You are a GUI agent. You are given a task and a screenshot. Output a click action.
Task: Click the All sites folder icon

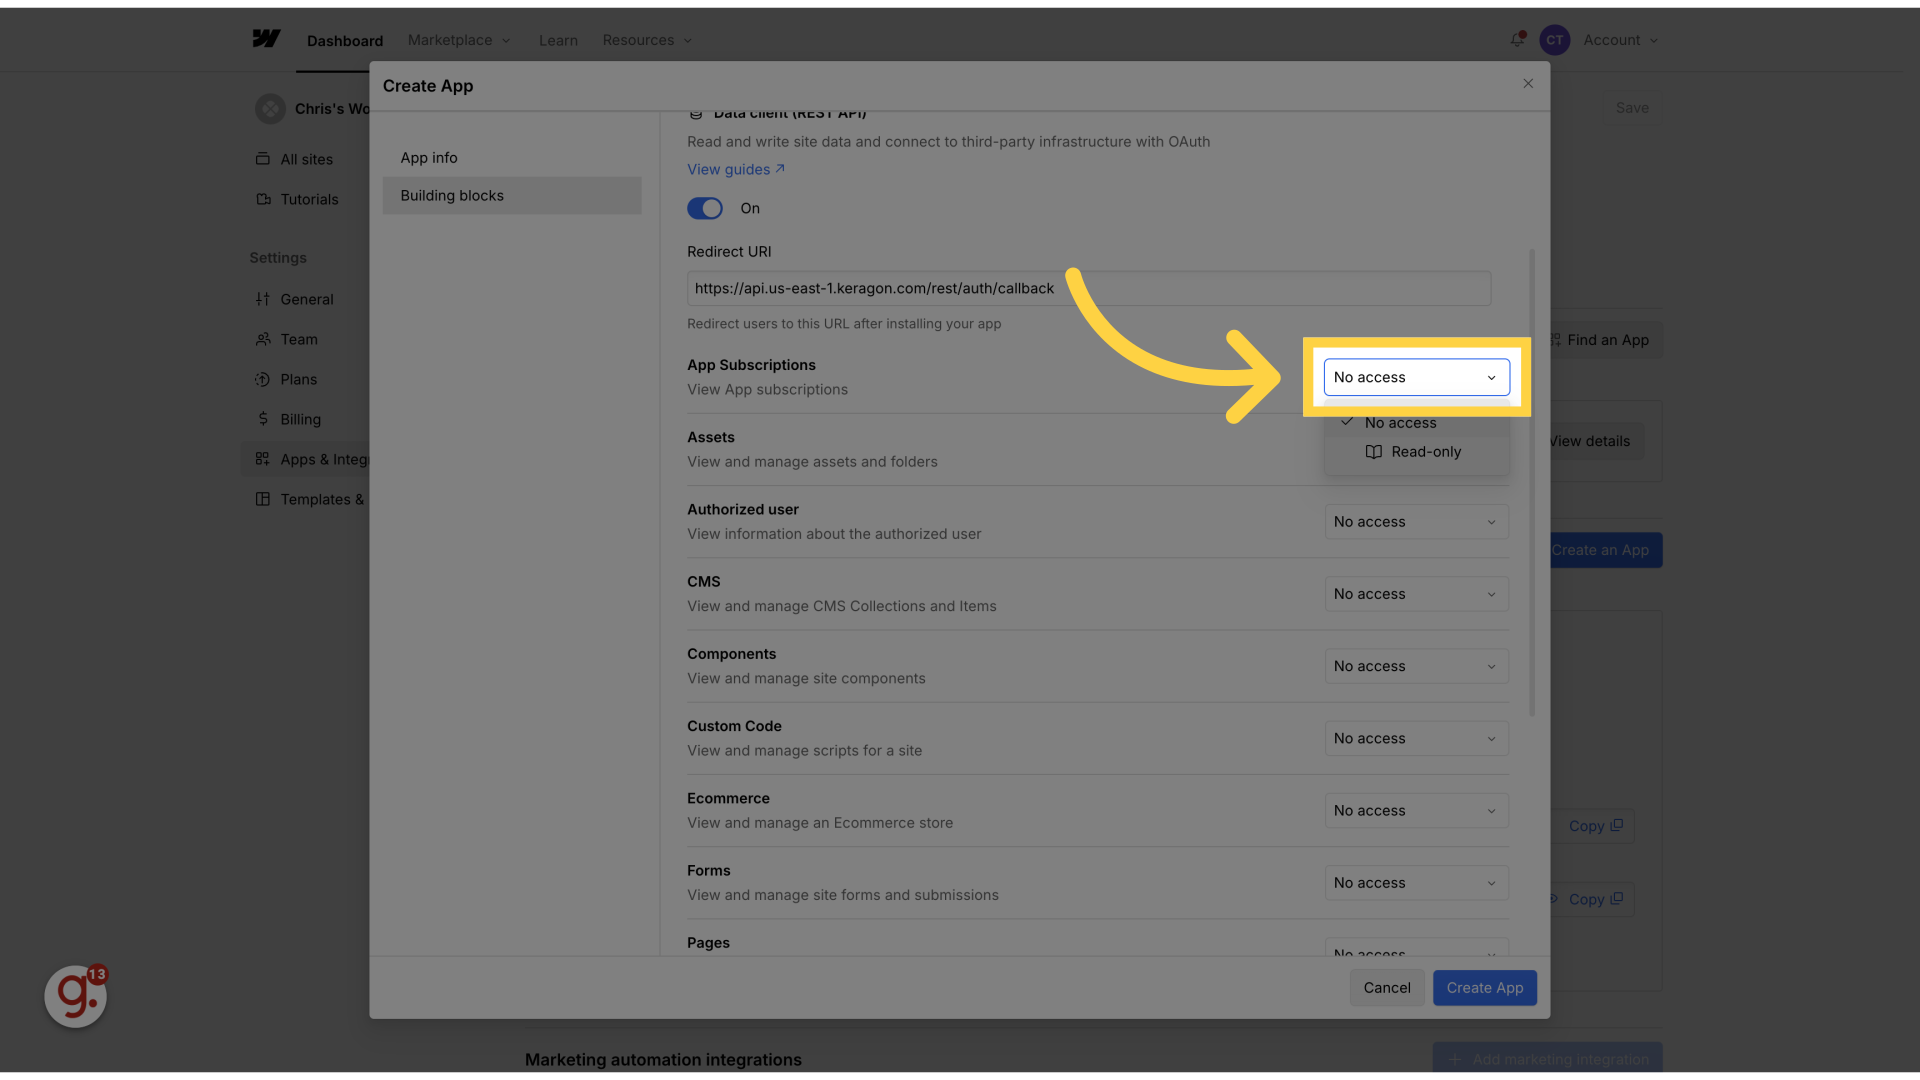[263, 159]
